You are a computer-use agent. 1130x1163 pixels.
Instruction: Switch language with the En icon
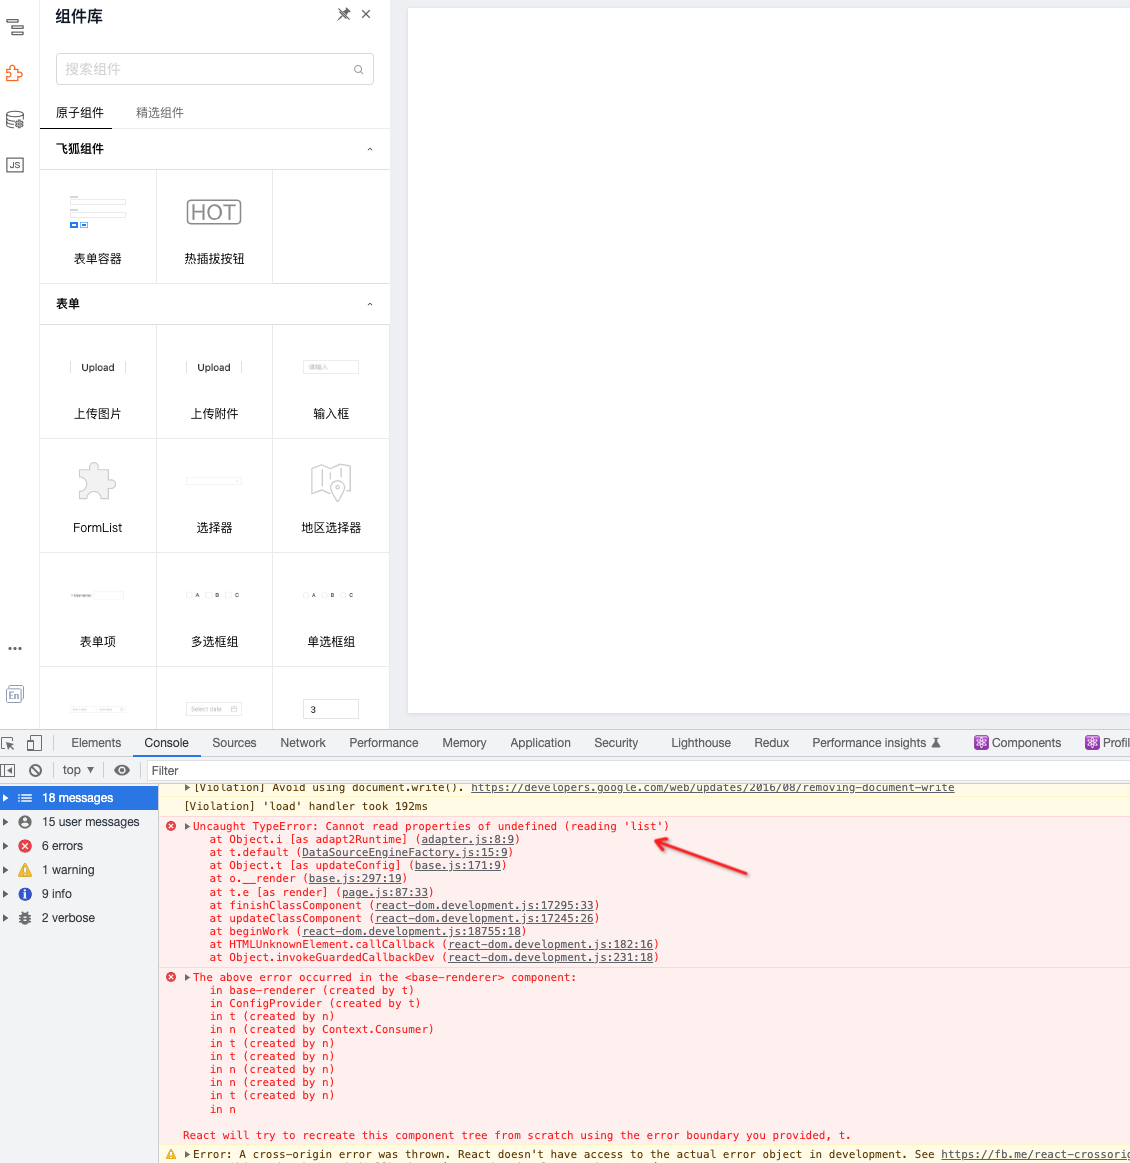[x=15, y=694]
